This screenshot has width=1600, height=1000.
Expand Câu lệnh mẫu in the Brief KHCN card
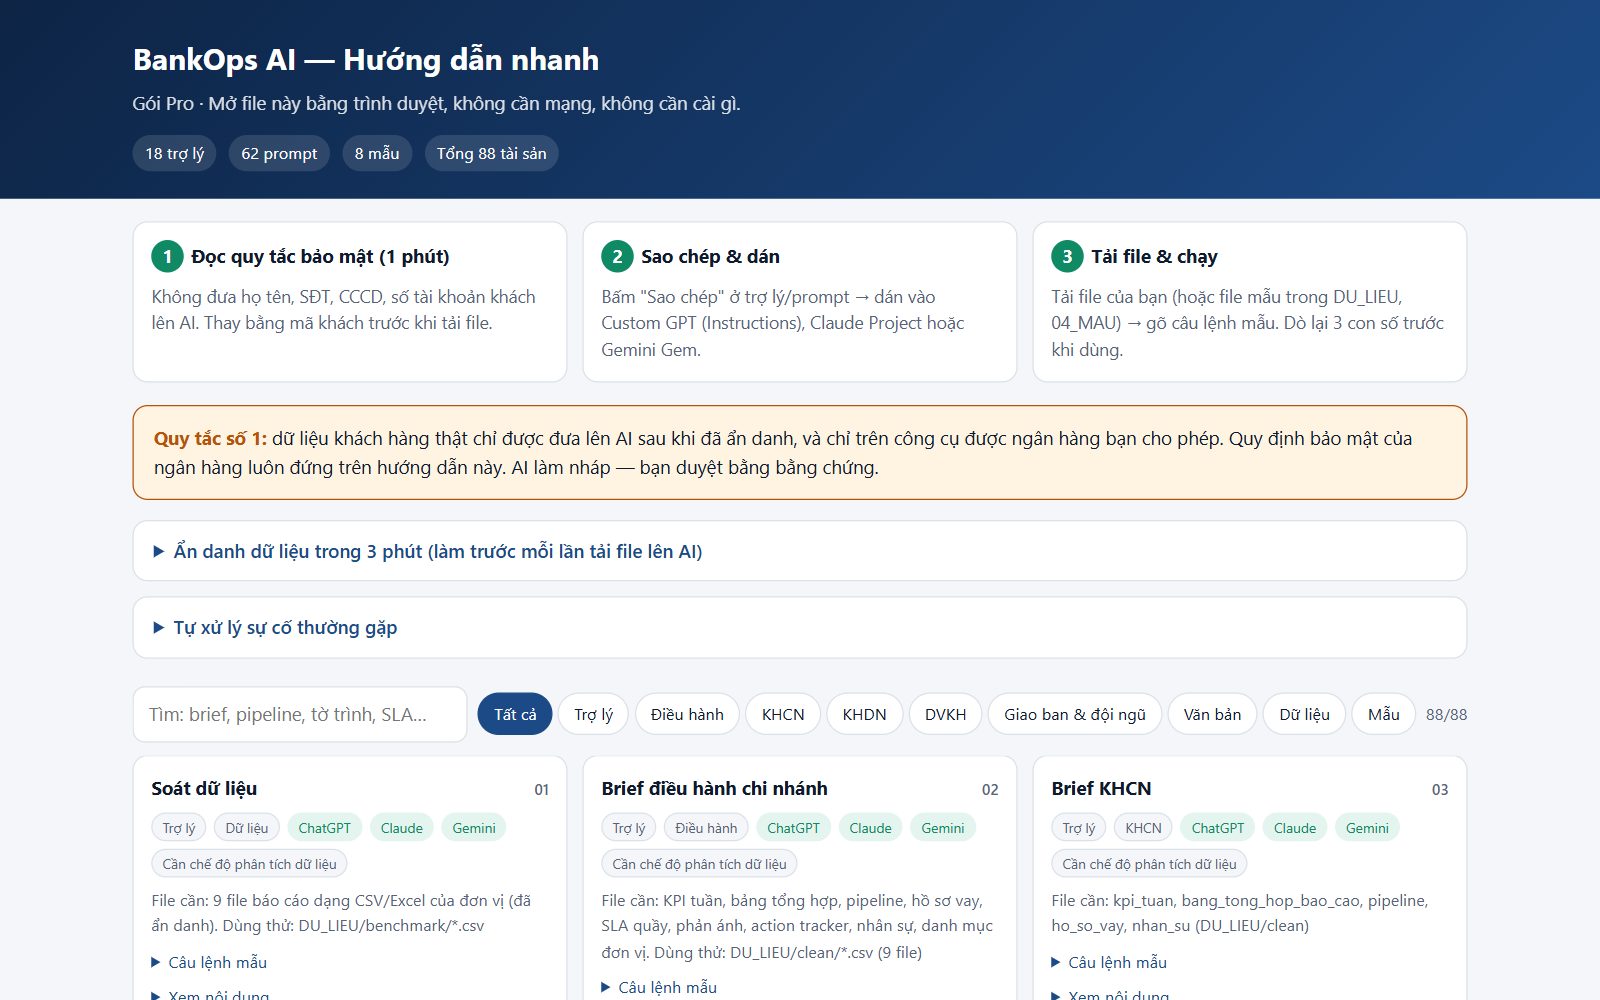(1109, 962)
